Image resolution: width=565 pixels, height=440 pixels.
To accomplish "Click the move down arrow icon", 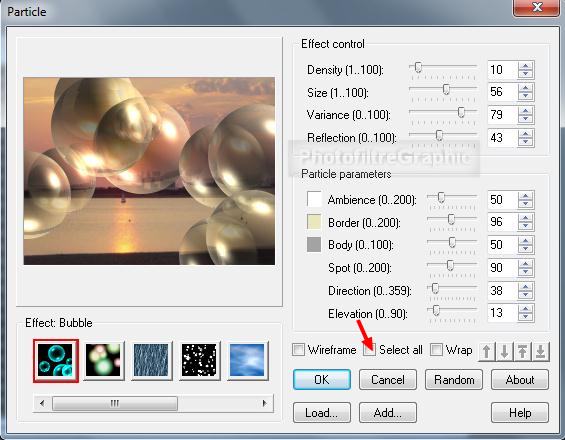I will (x=505, y=351).
